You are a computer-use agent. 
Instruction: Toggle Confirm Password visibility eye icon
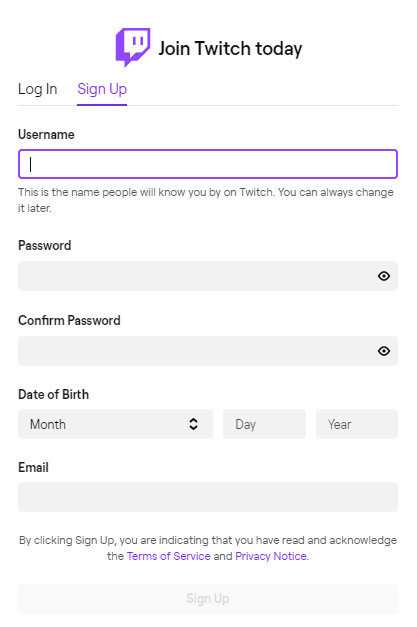[384, 351]
